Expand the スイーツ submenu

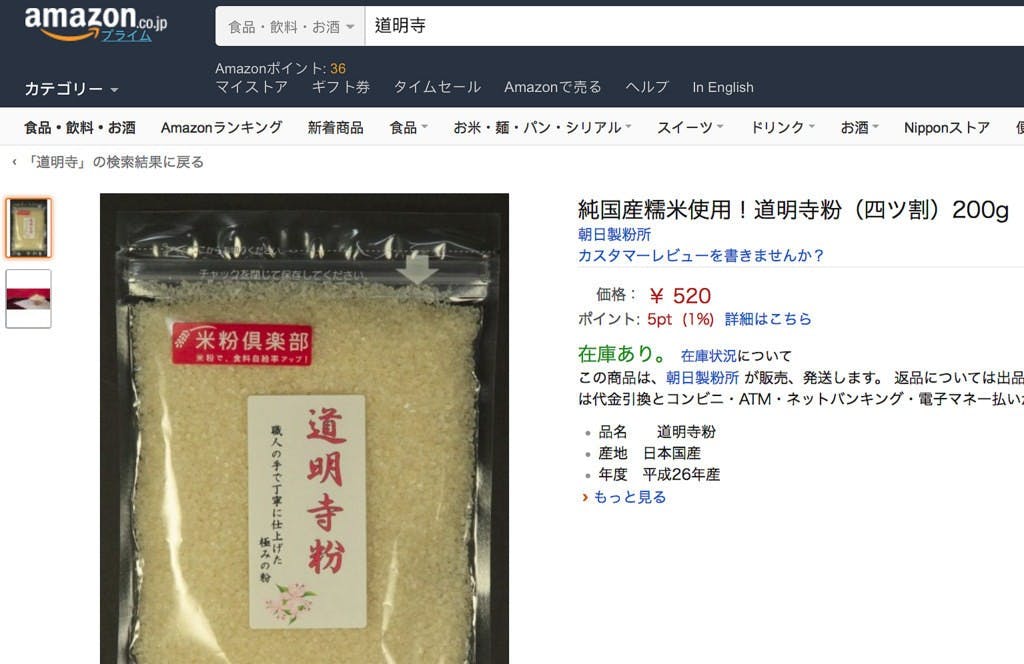tap(690, 127)
